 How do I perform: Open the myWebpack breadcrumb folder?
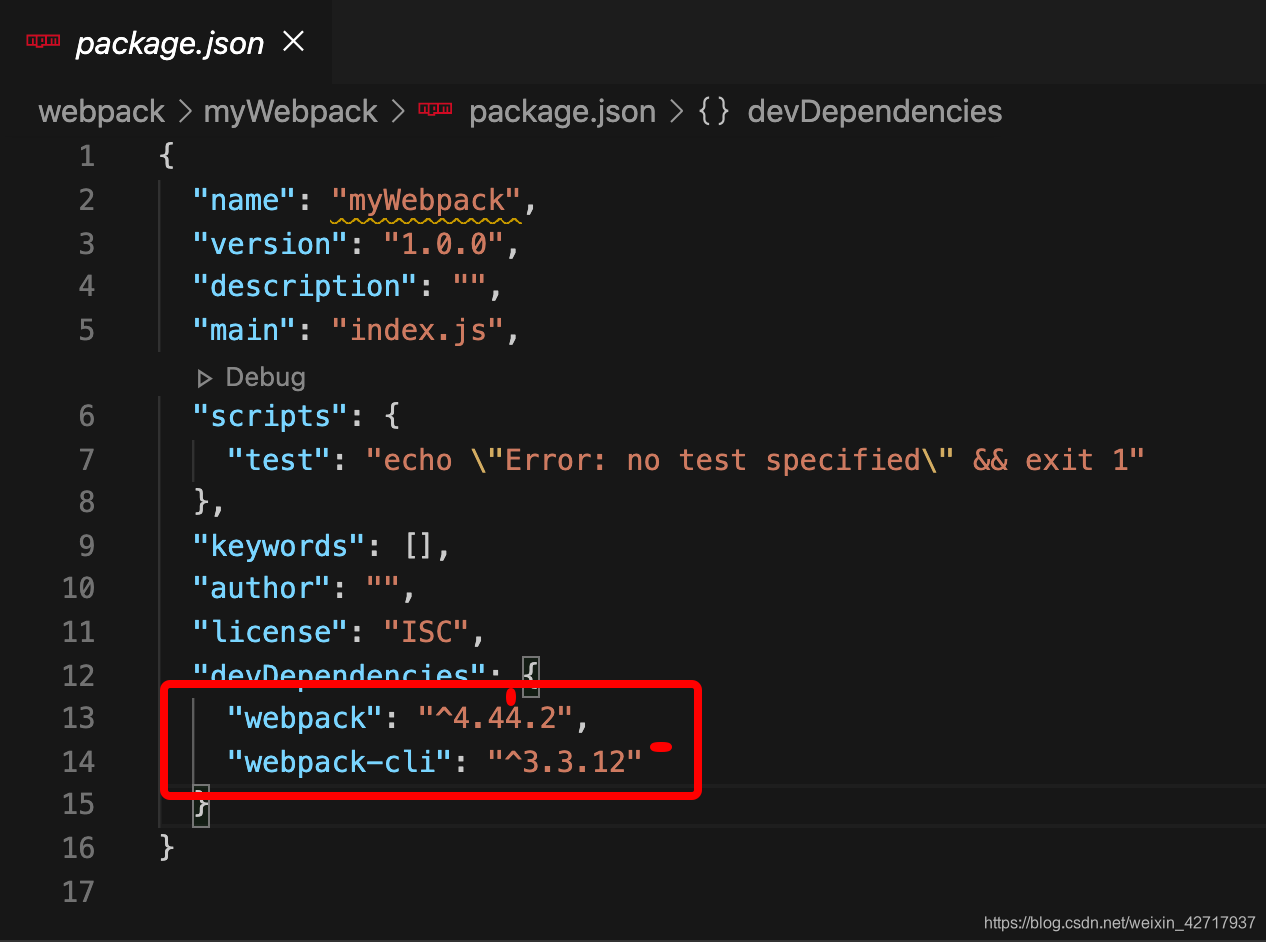pyautogui.click(x=291, y=111)
